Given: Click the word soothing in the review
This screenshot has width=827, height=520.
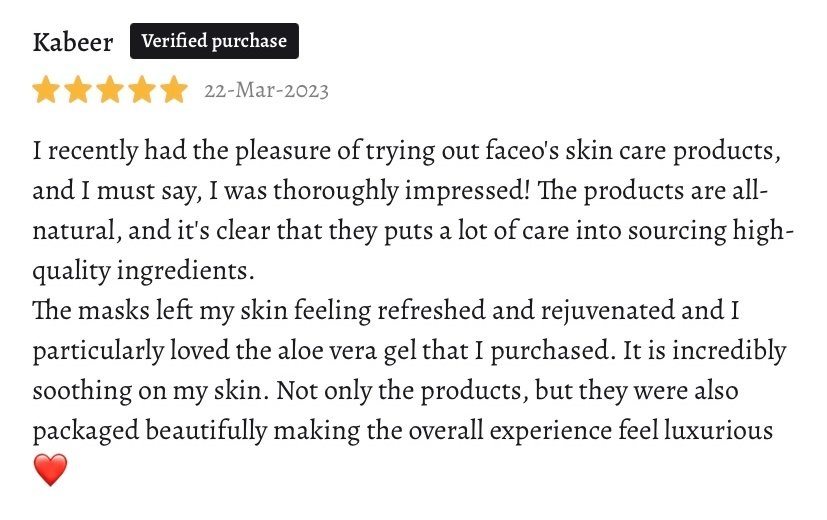Looking at the screenshot, I should (82, 391).
